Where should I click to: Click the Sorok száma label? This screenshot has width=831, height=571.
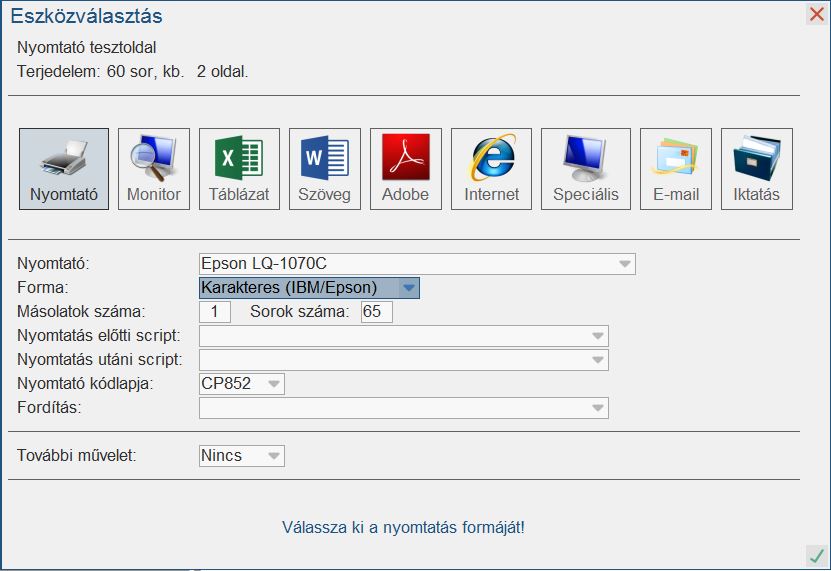point(300,311)
